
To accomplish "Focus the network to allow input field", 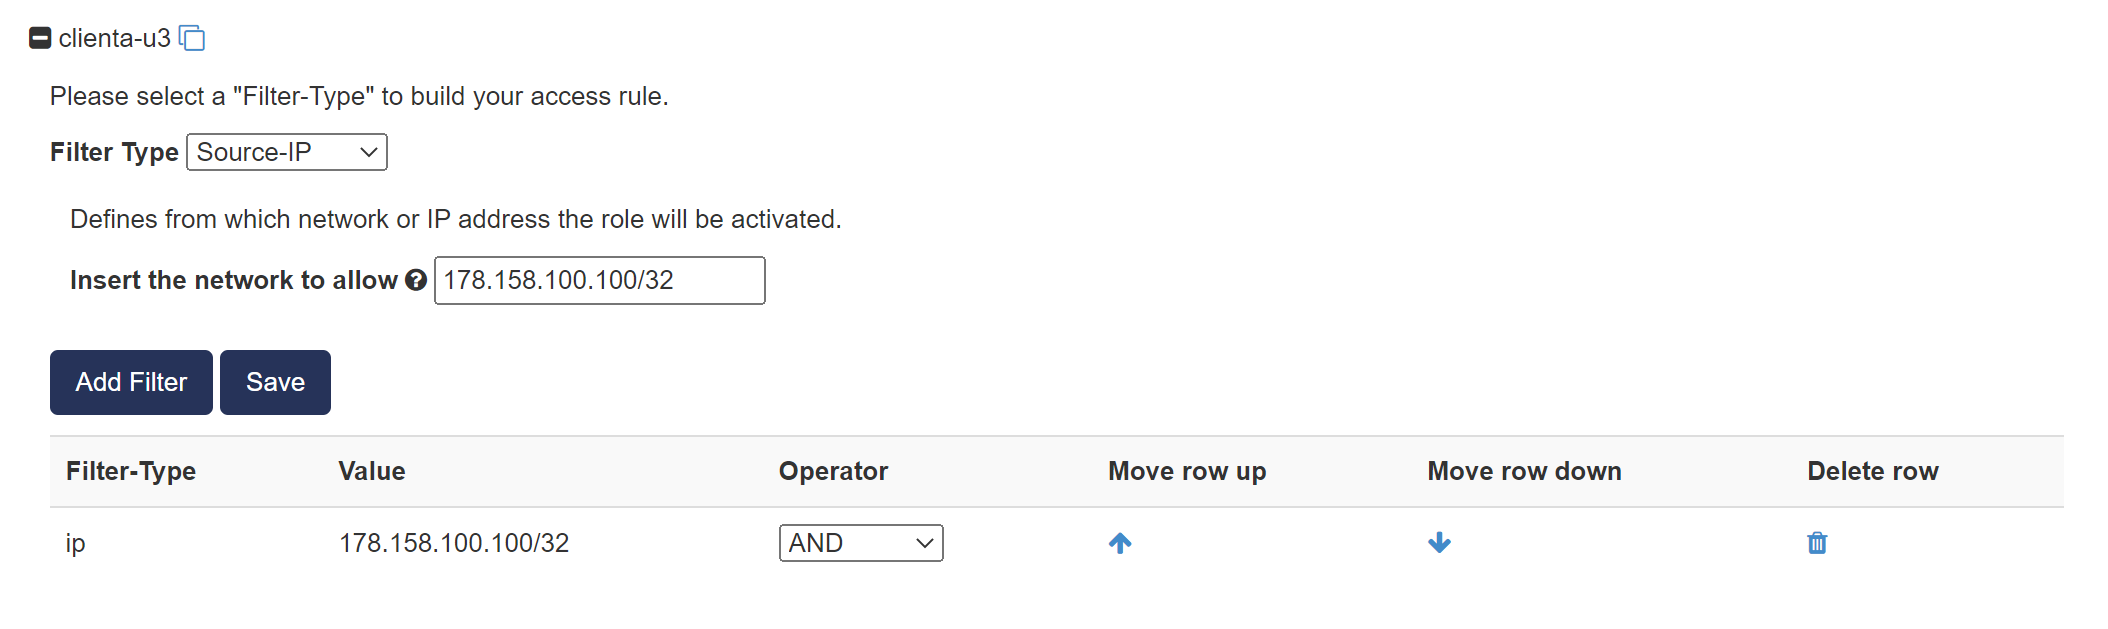I will click(599, 280).
